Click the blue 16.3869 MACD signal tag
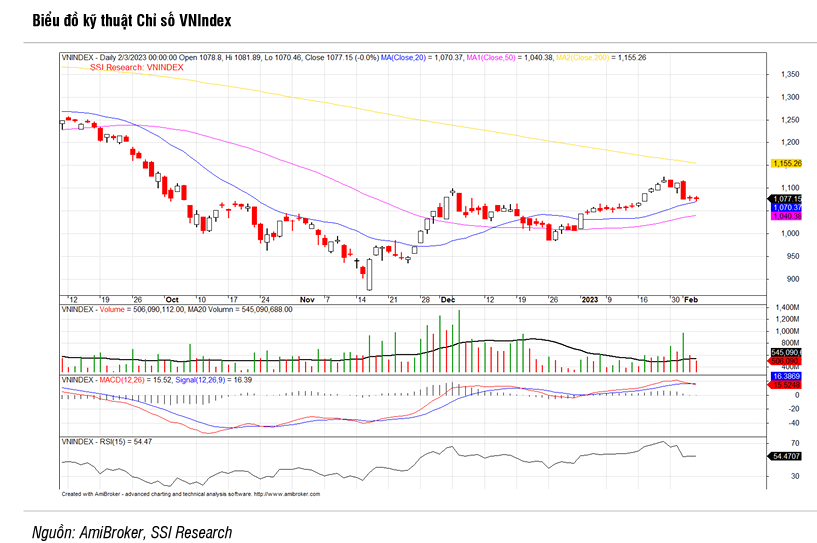817x543 pixels. [786, 376]
